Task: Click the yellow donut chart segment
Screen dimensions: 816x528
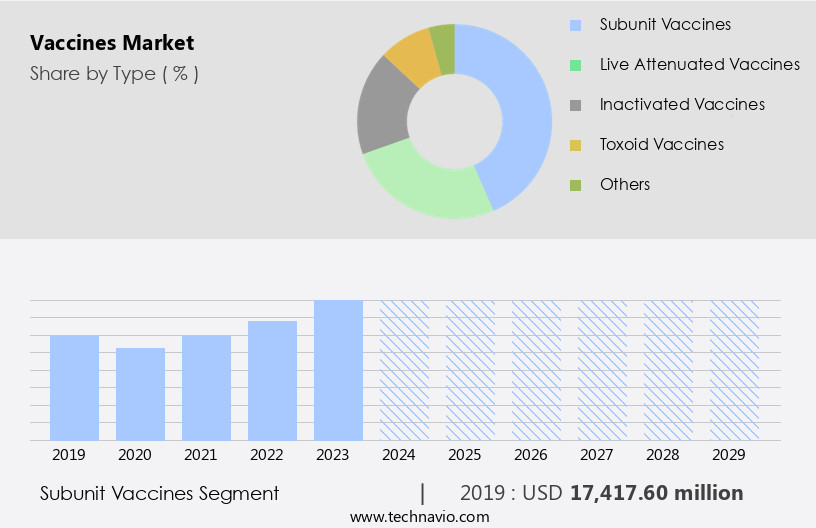Action: pyautogui.click(x=412, y=57)
